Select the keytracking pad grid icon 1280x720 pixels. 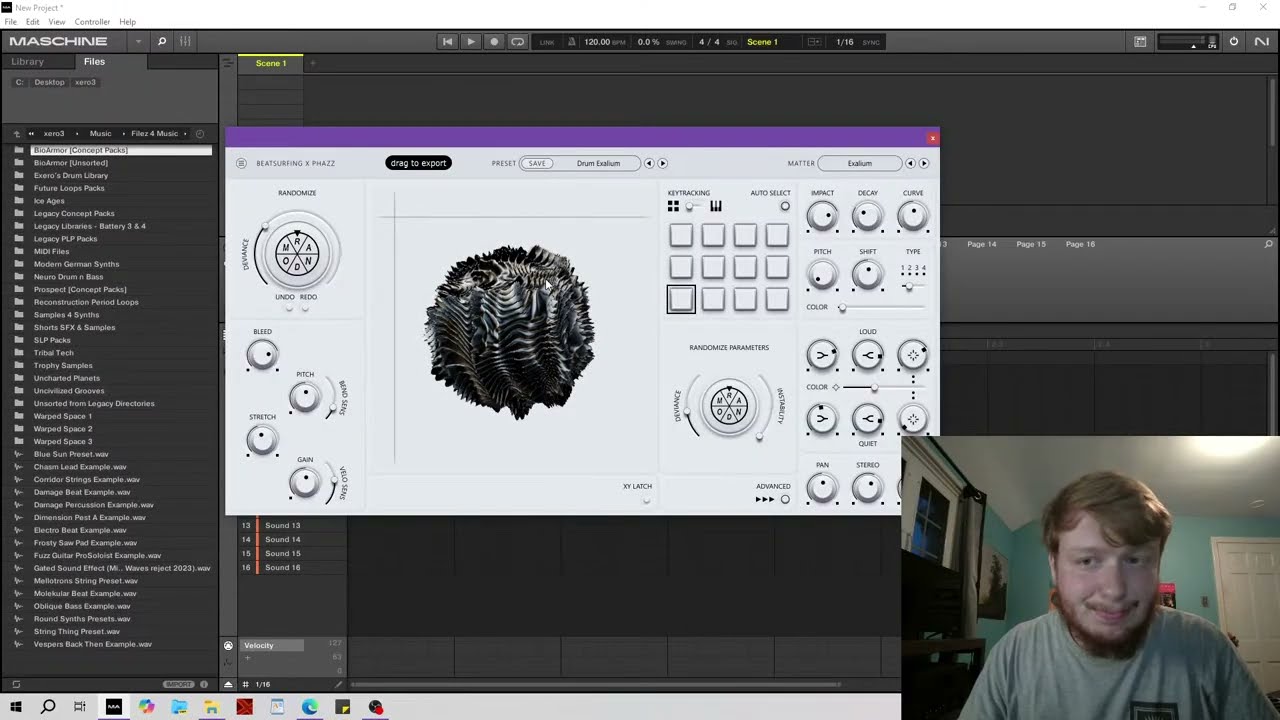[x=673, y=206]
